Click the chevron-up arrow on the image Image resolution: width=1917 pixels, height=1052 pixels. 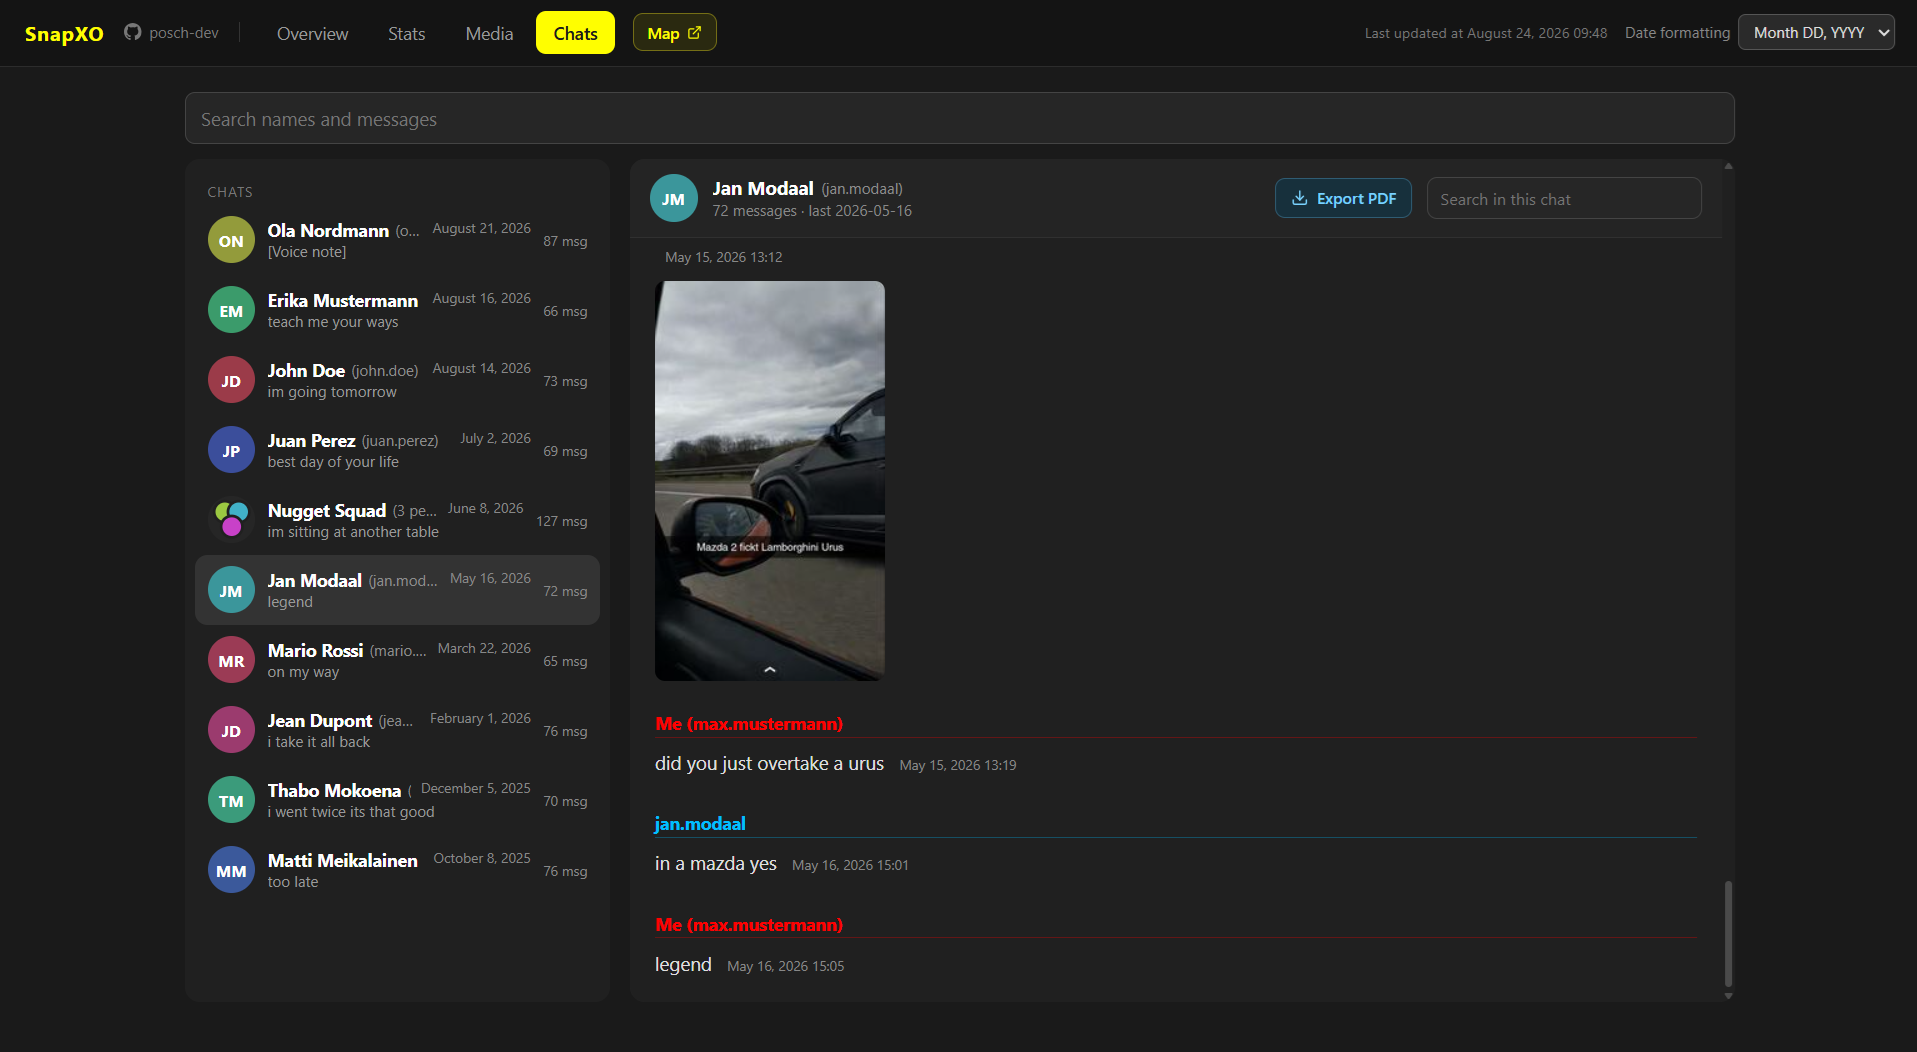[x=770, y=669]
